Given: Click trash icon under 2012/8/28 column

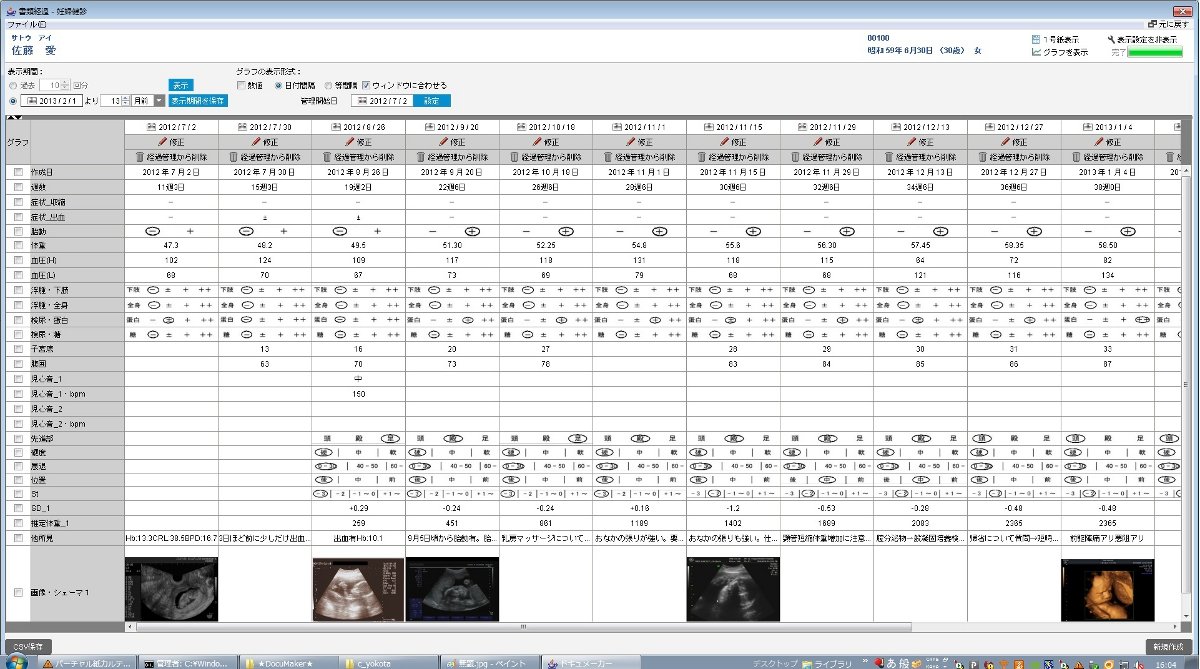Looking at the screenshot, I should [x=327, y=158].
